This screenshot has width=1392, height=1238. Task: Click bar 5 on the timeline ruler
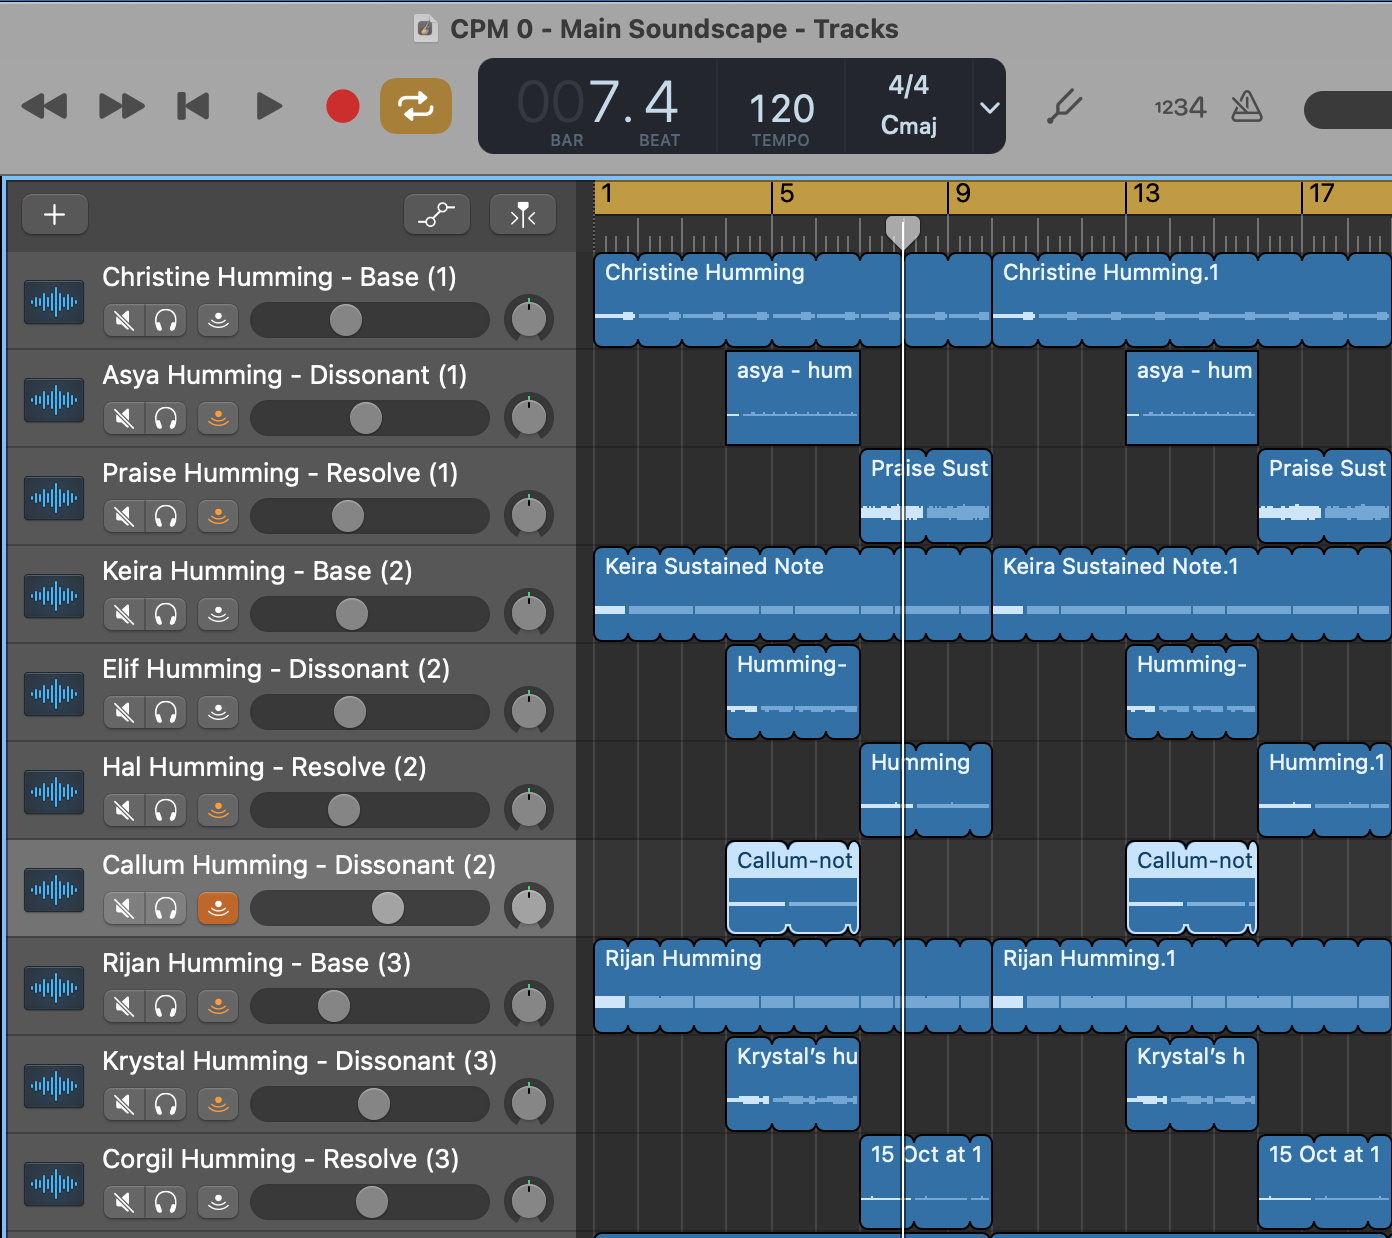click(786, 194)
